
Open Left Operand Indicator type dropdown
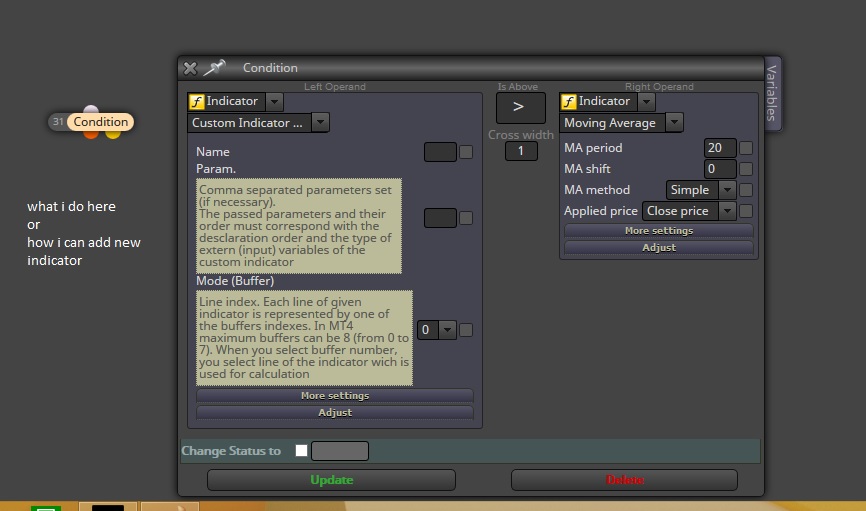274,102
